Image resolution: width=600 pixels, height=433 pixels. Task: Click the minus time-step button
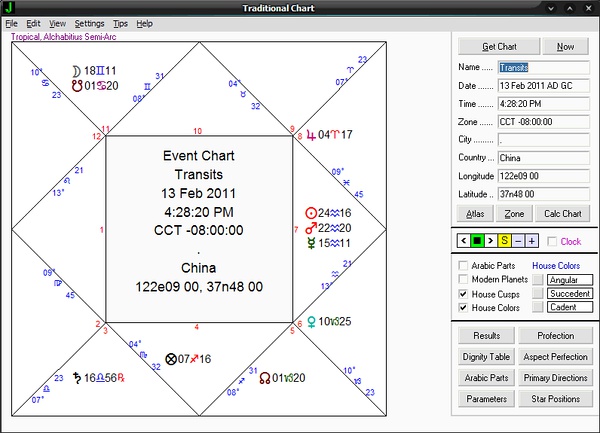point(518,241)
